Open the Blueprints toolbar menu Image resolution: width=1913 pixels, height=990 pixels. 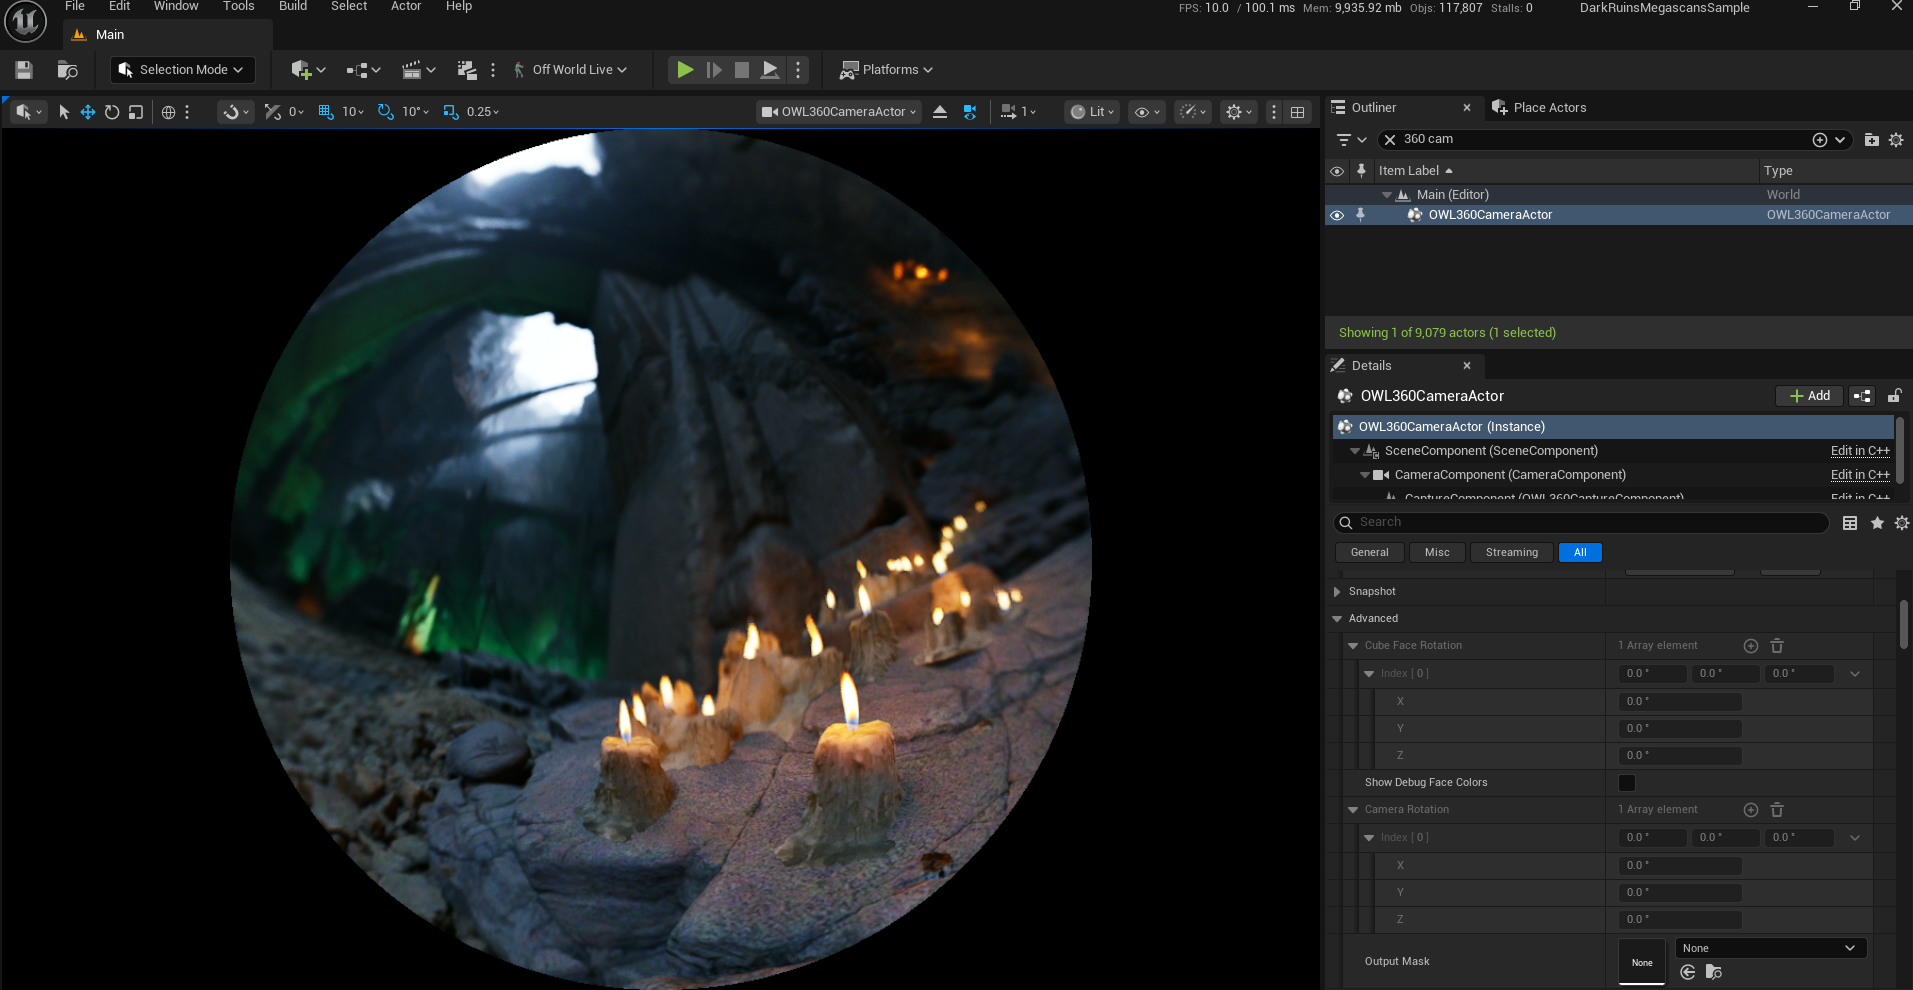click(363, 70)
